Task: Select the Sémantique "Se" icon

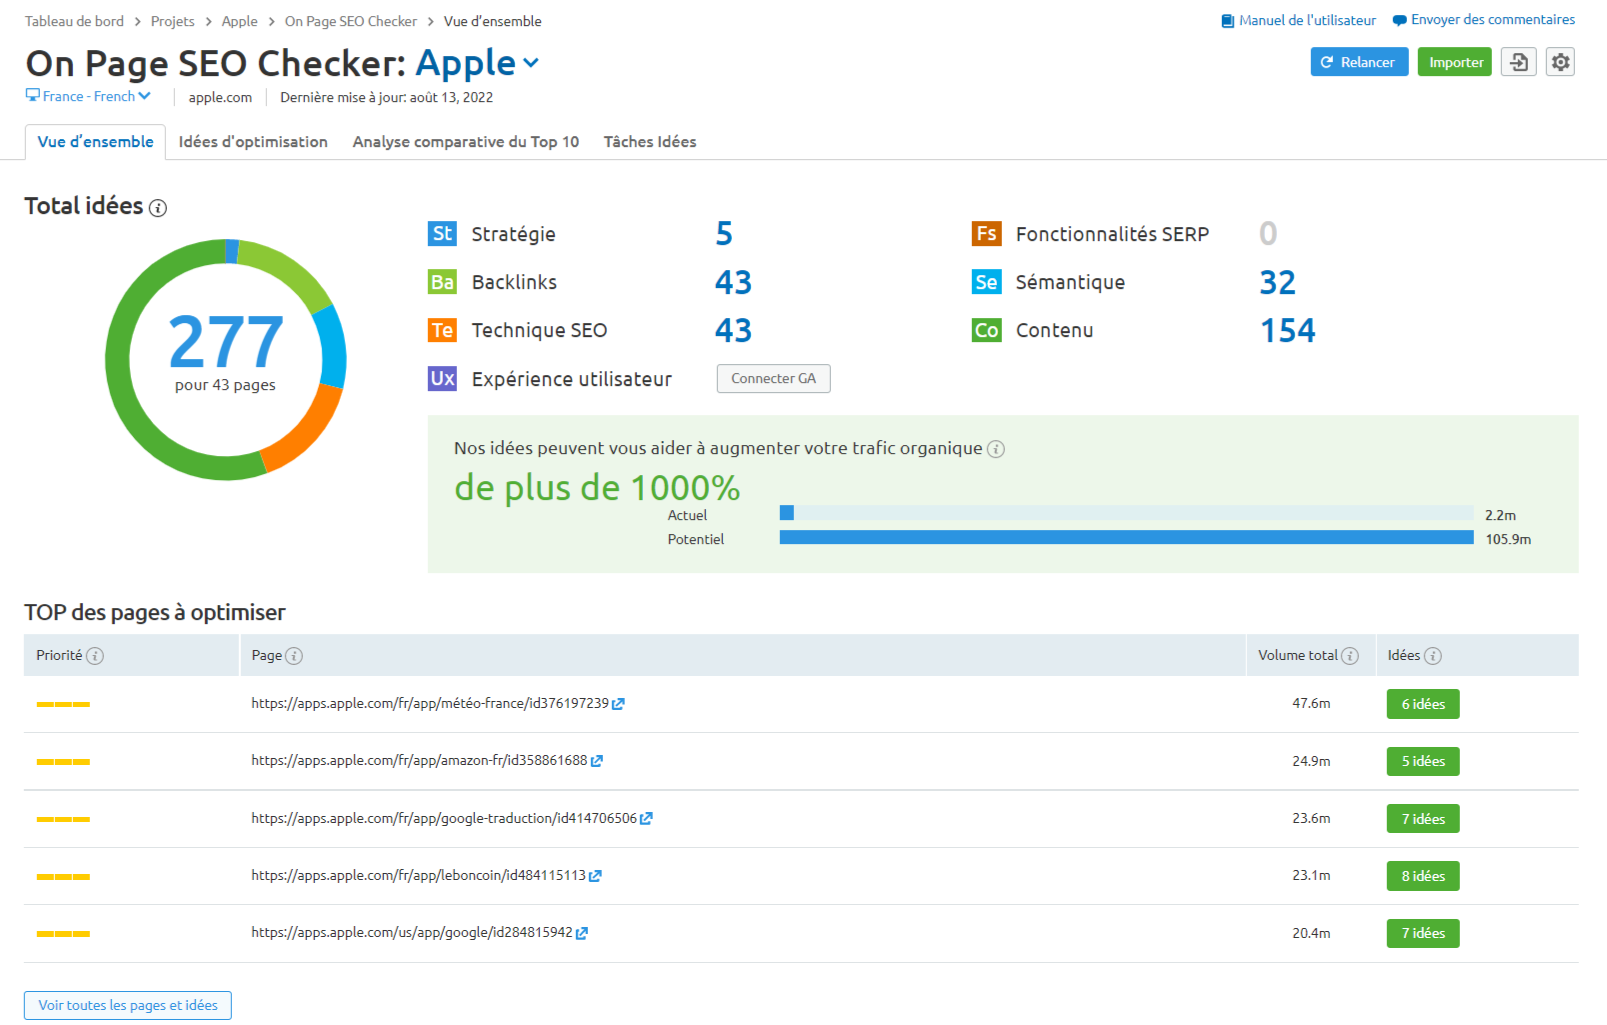Action: point(986,282)
